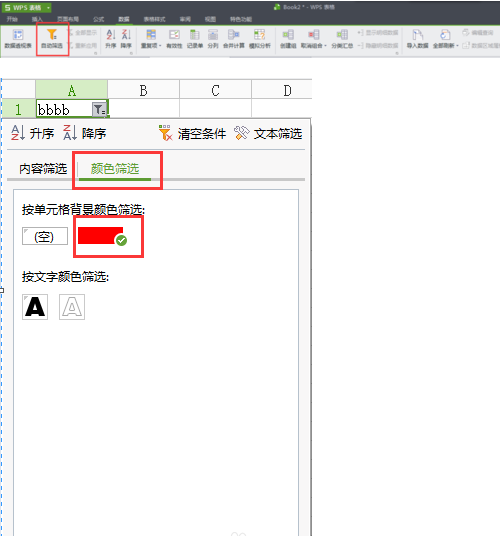The height and width of the screenshot is (536, 501).
Task: Select column B header
Action: pos(144,90)
